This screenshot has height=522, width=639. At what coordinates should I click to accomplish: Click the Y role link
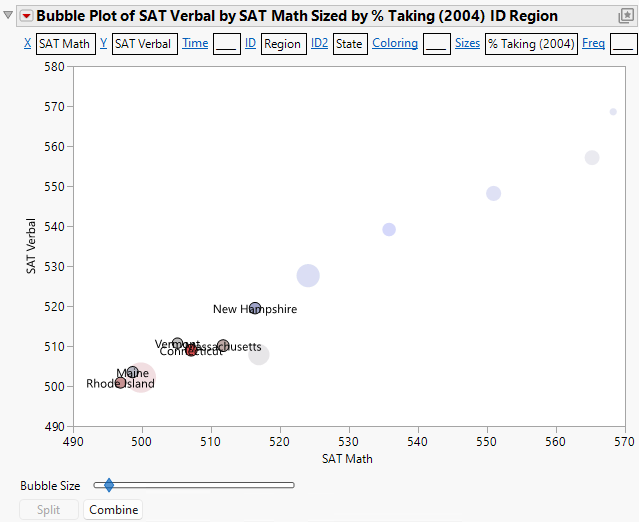103,44
